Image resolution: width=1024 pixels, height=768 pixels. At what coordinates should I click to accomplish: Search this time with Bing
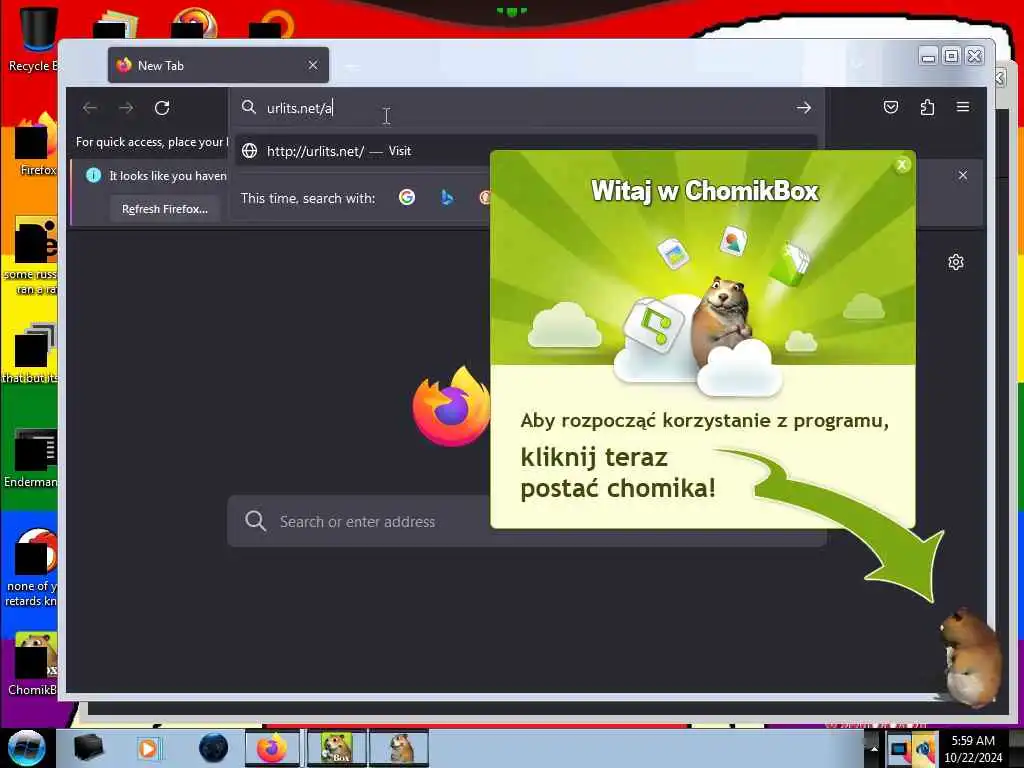[x=447, y=197]
